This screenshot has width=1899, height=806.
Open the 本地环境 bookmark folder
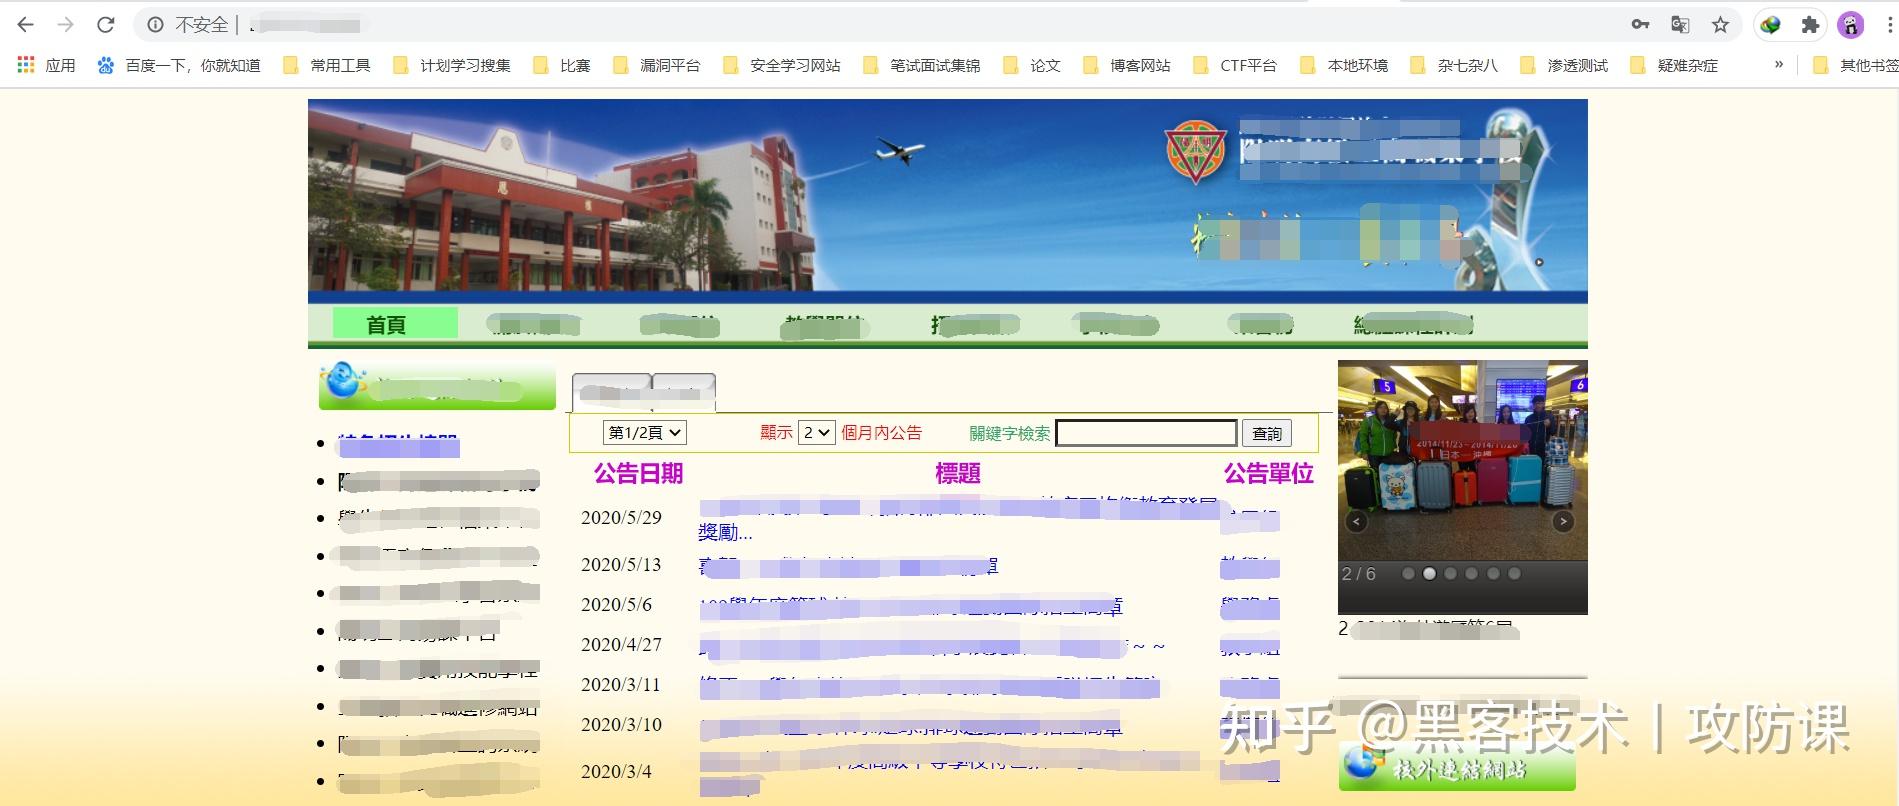tap(1345, 65)
